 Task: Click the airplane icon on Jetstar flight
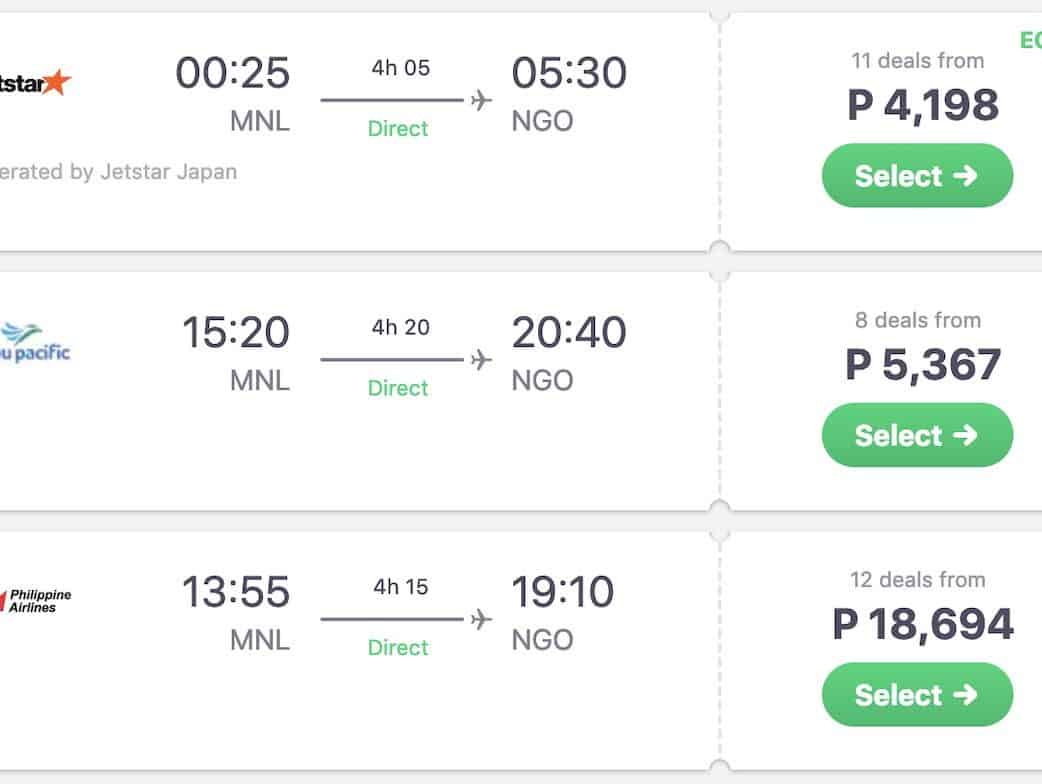481,100
